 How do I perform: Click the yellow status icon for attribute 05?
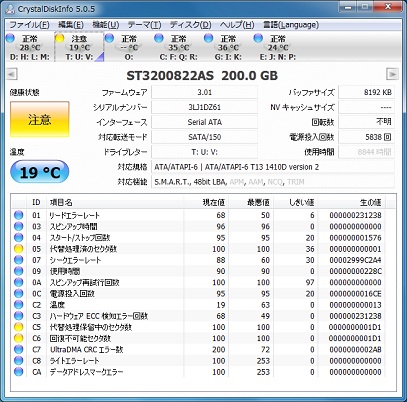(x=19, y=249)
